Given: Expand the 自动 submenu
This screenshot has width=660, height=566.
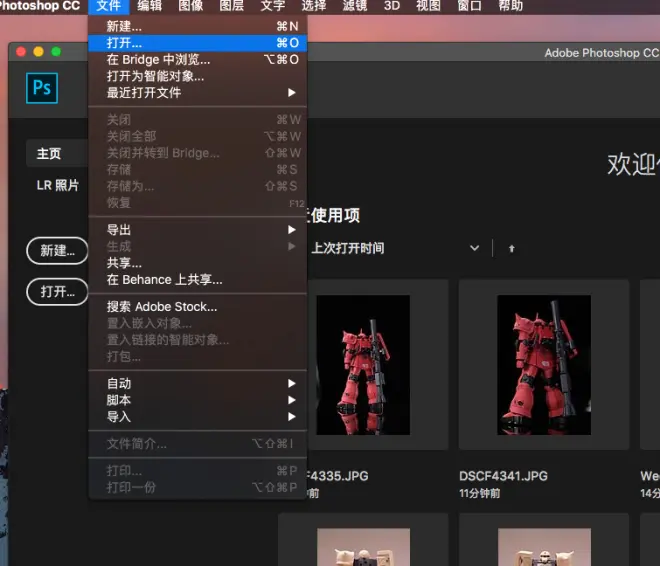Looking at the screenshot, I should 197,383.
